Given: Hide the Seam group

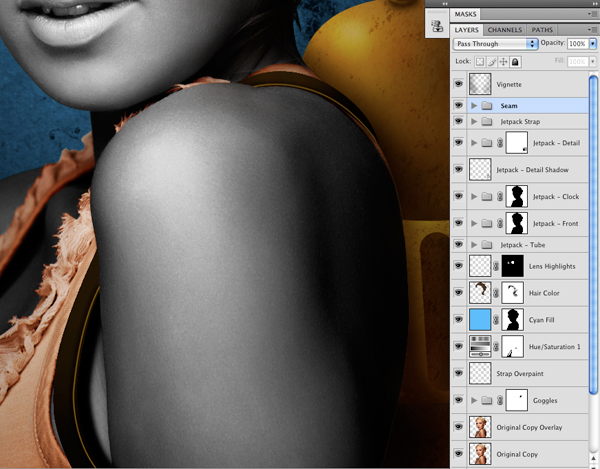Looking at the screenshot, I should tap(458, 105).
